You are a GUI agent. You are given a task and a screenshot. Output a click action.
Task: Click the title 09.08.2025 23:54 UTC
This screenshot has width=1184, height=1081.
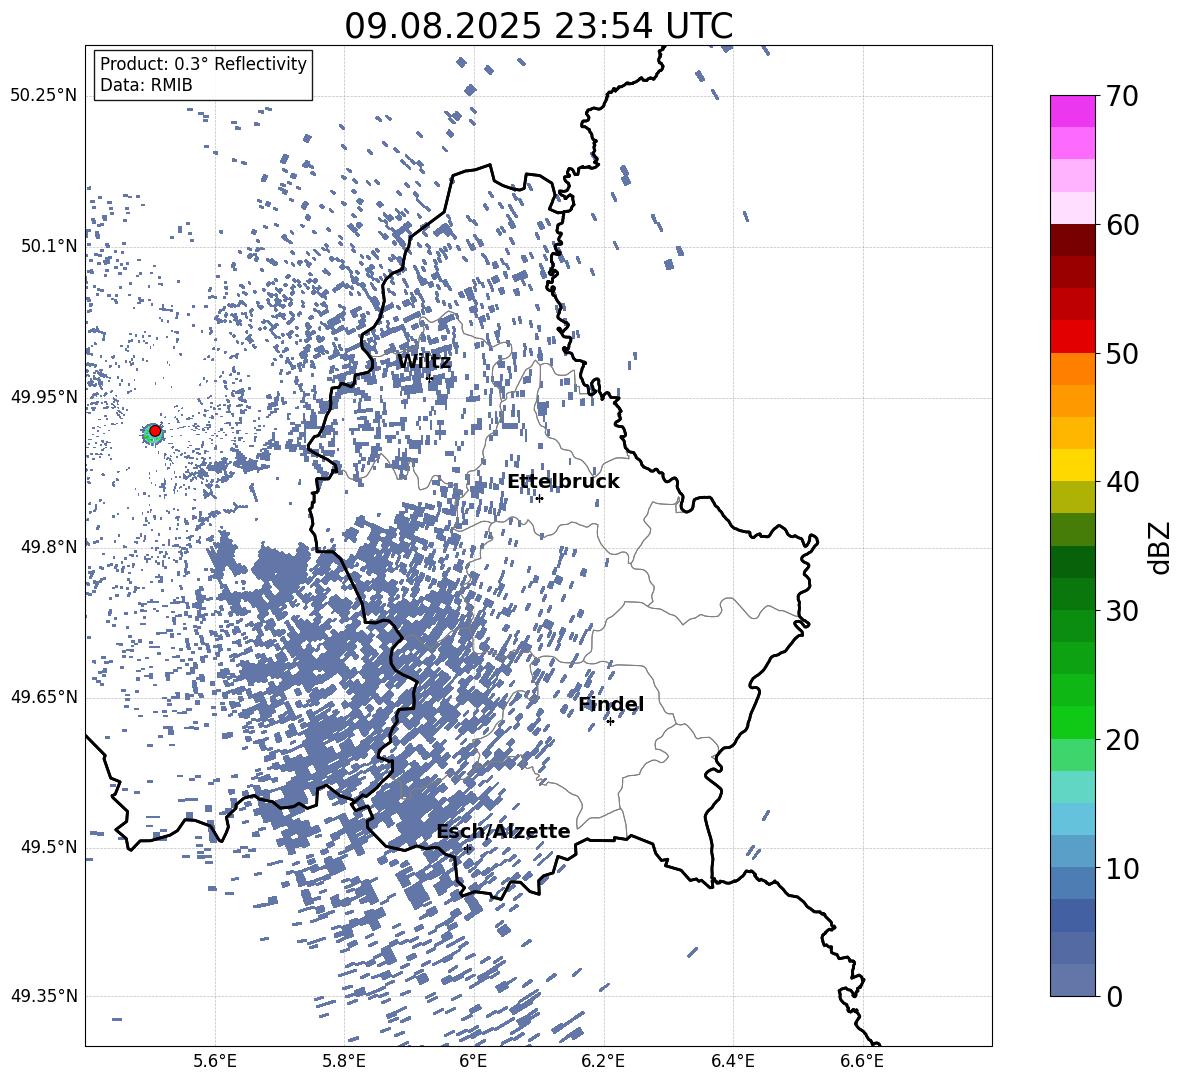click(x=538, y=26)
